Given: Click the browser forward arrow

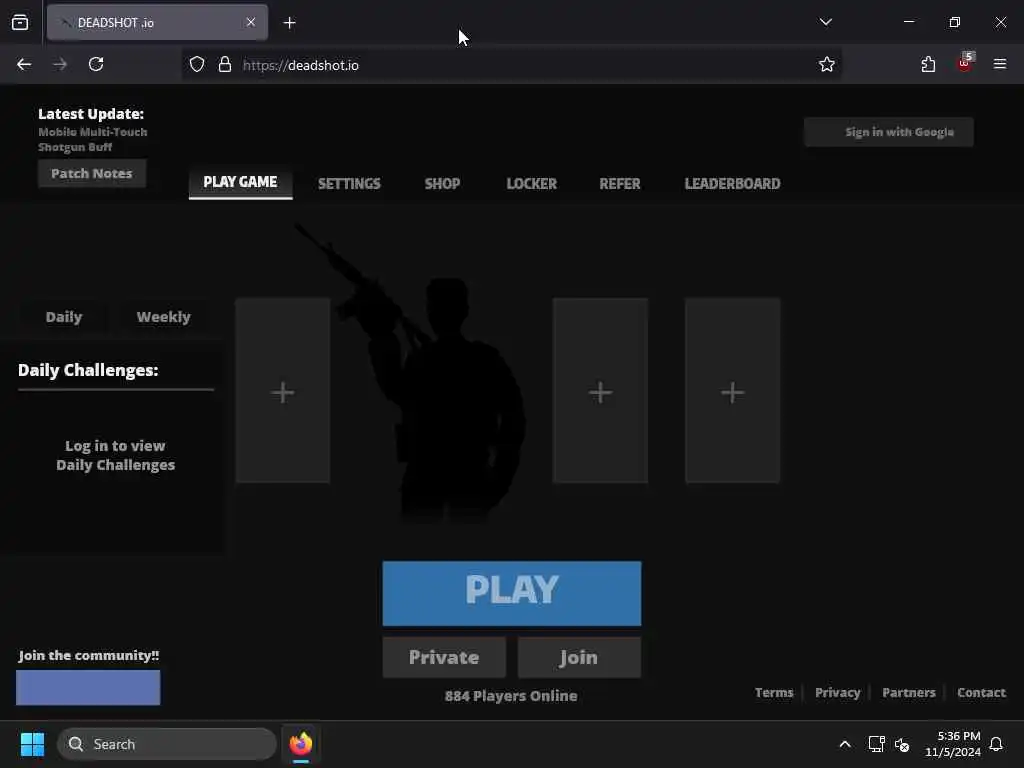Looking at the screenshot, I should [60, 64].
